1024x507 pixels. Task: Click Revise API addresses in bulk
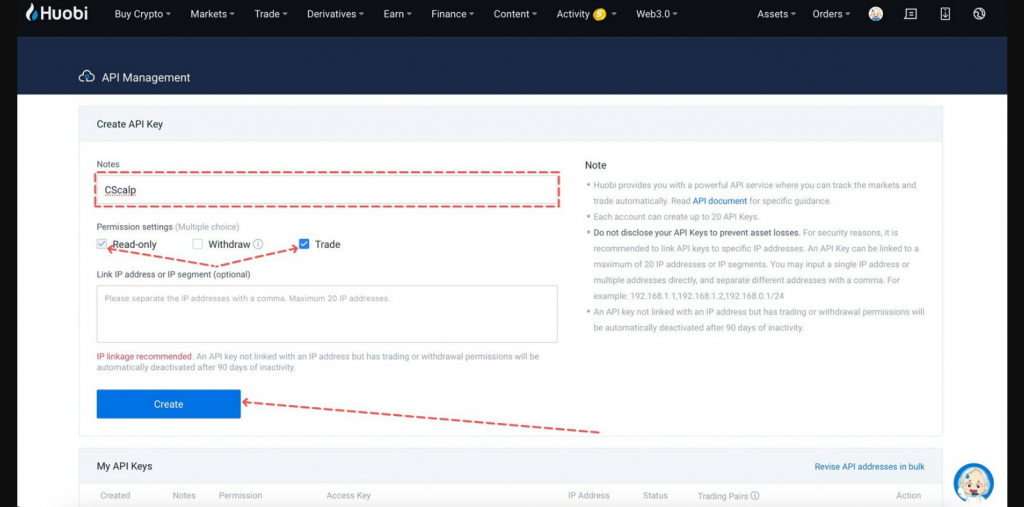pyautogui.click(x=867, y=466)
